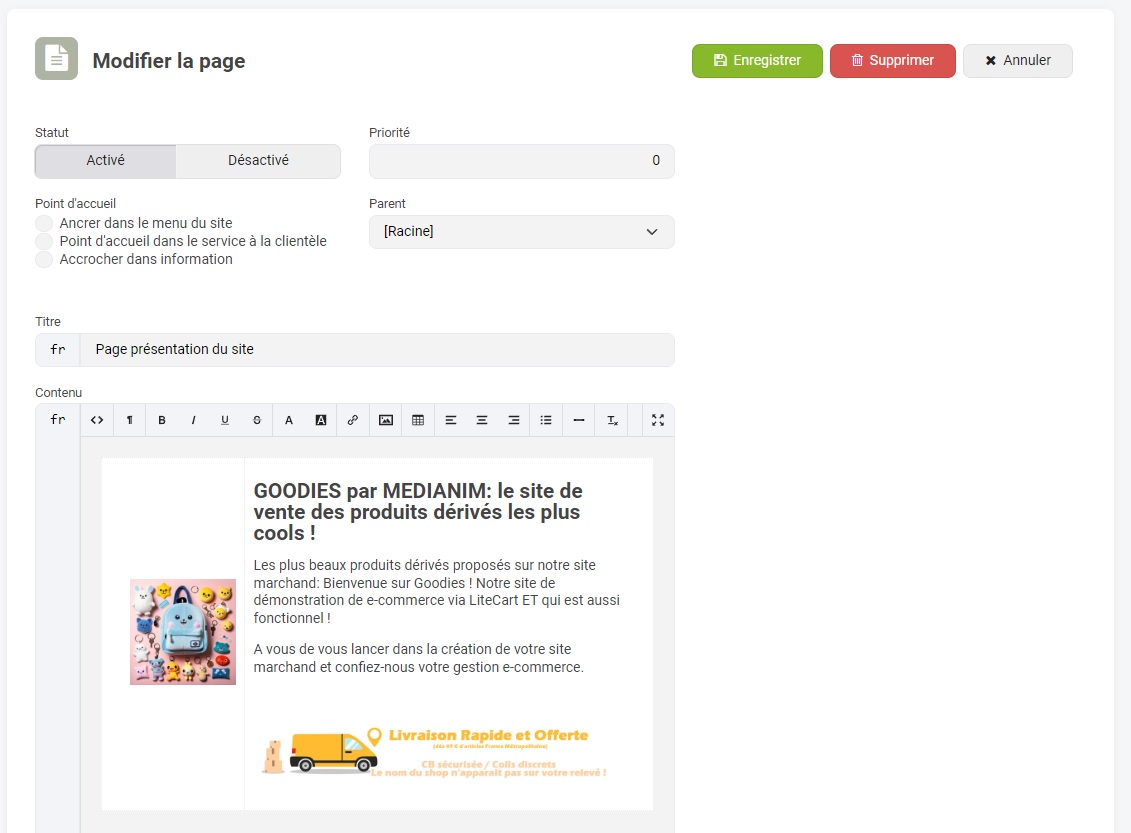The width and height of the screenshot is (1131, 833).
Task: Clear text formatting
Action: coord(612,420)
